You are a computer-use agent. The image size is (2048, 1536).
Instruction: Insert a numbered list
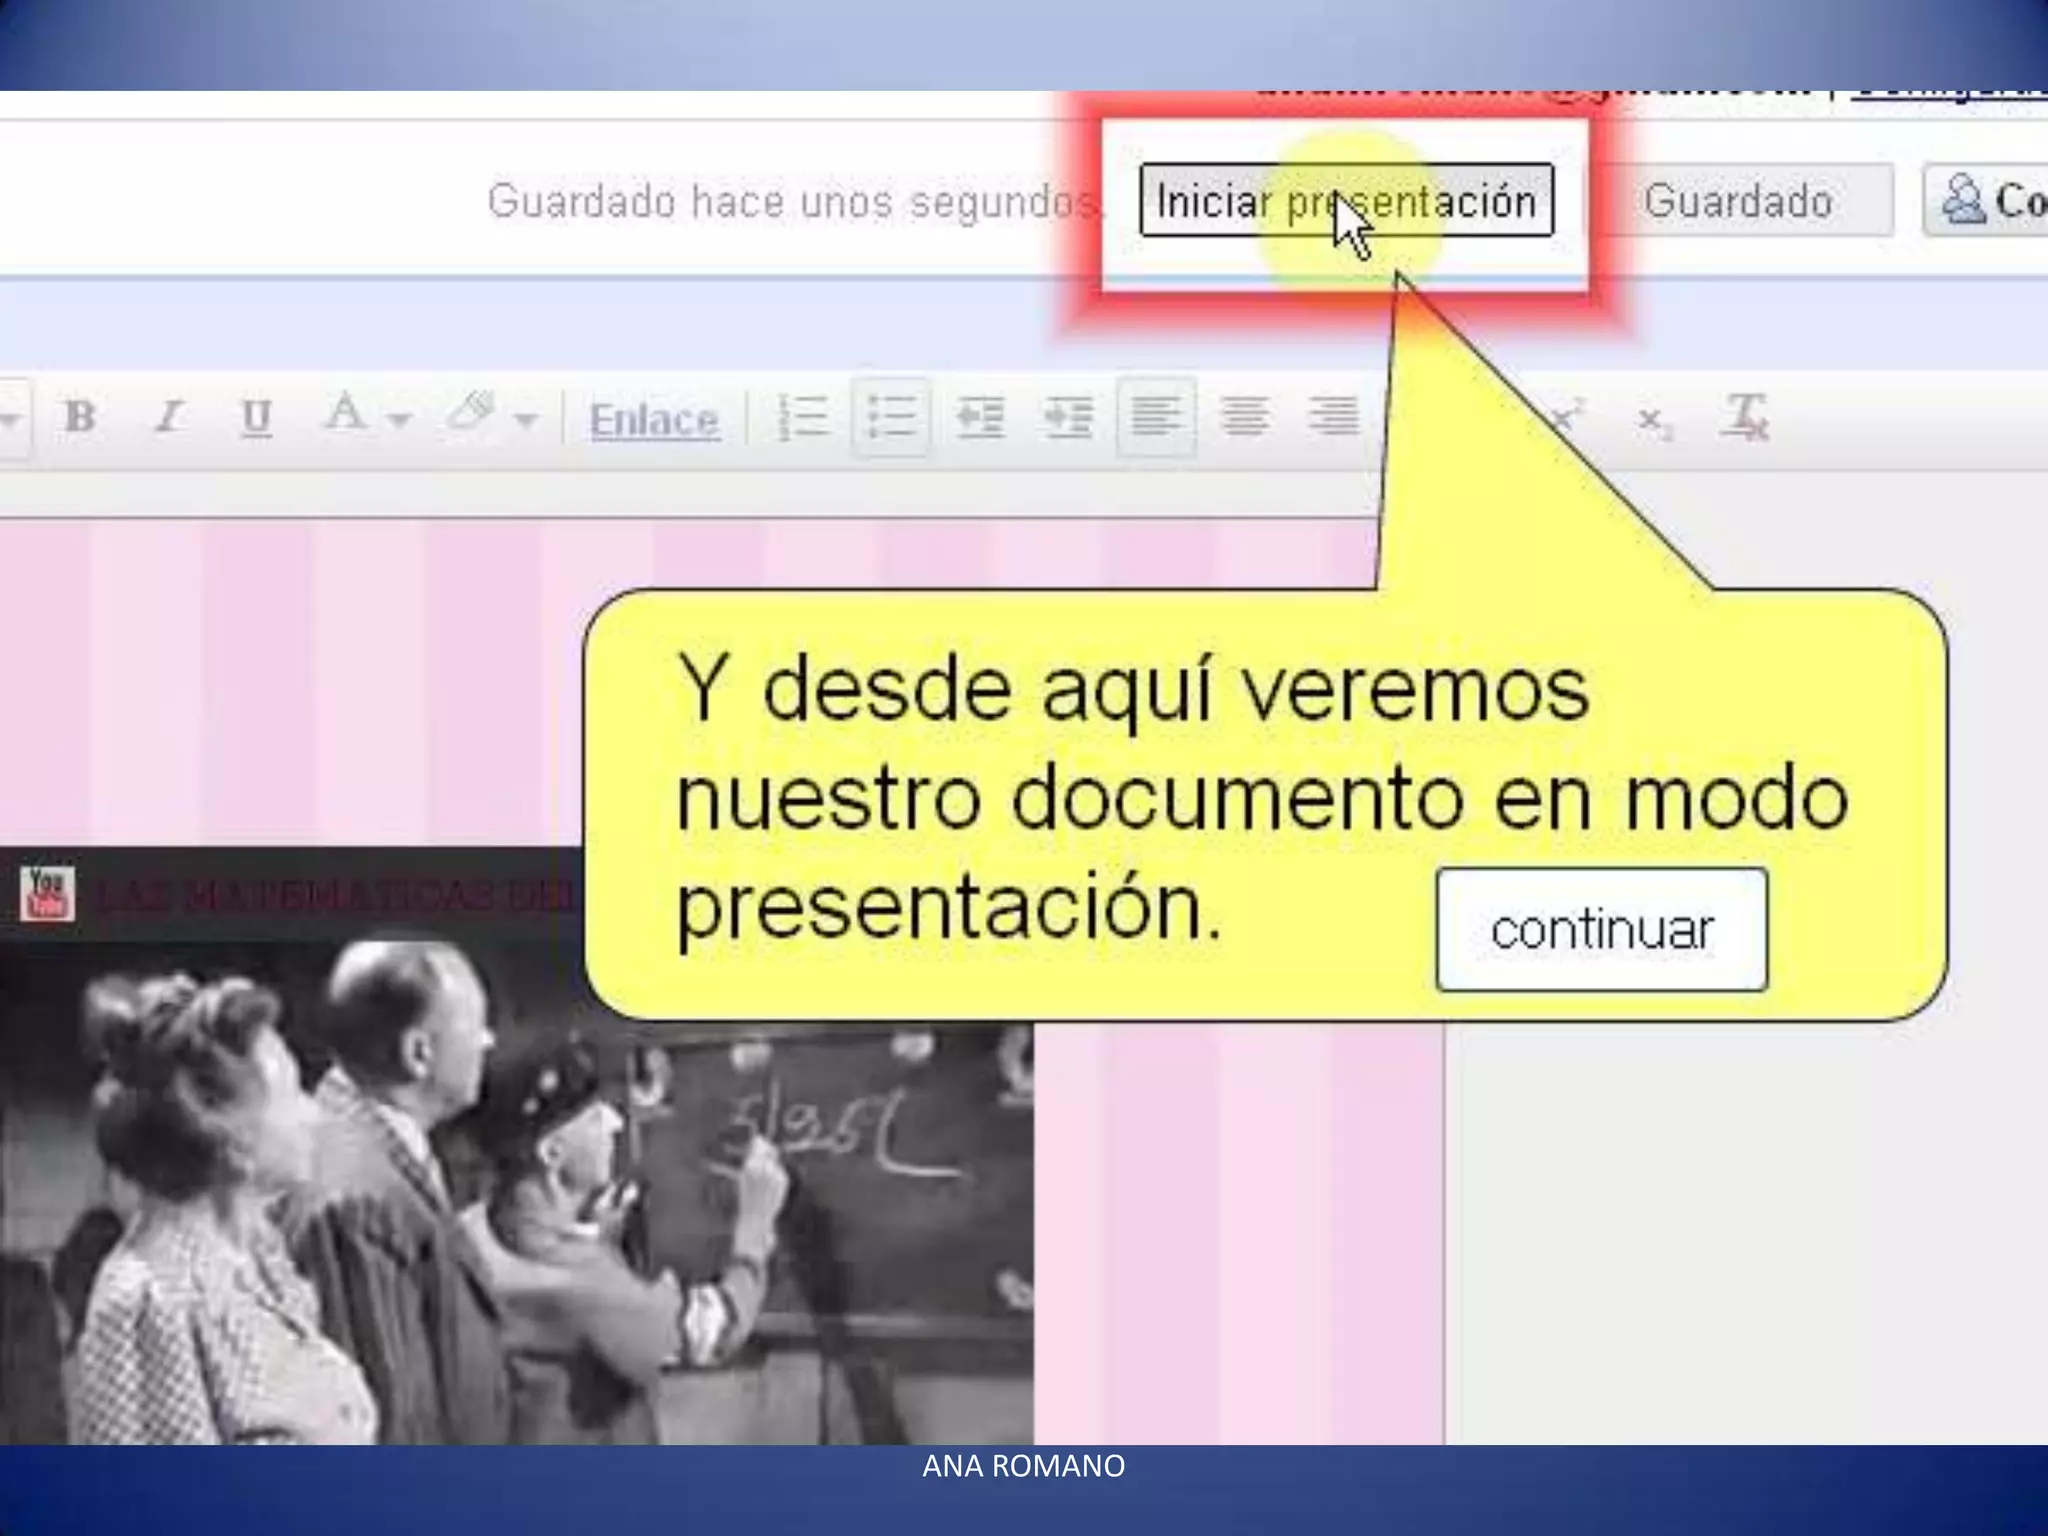[x=803, y=416]
